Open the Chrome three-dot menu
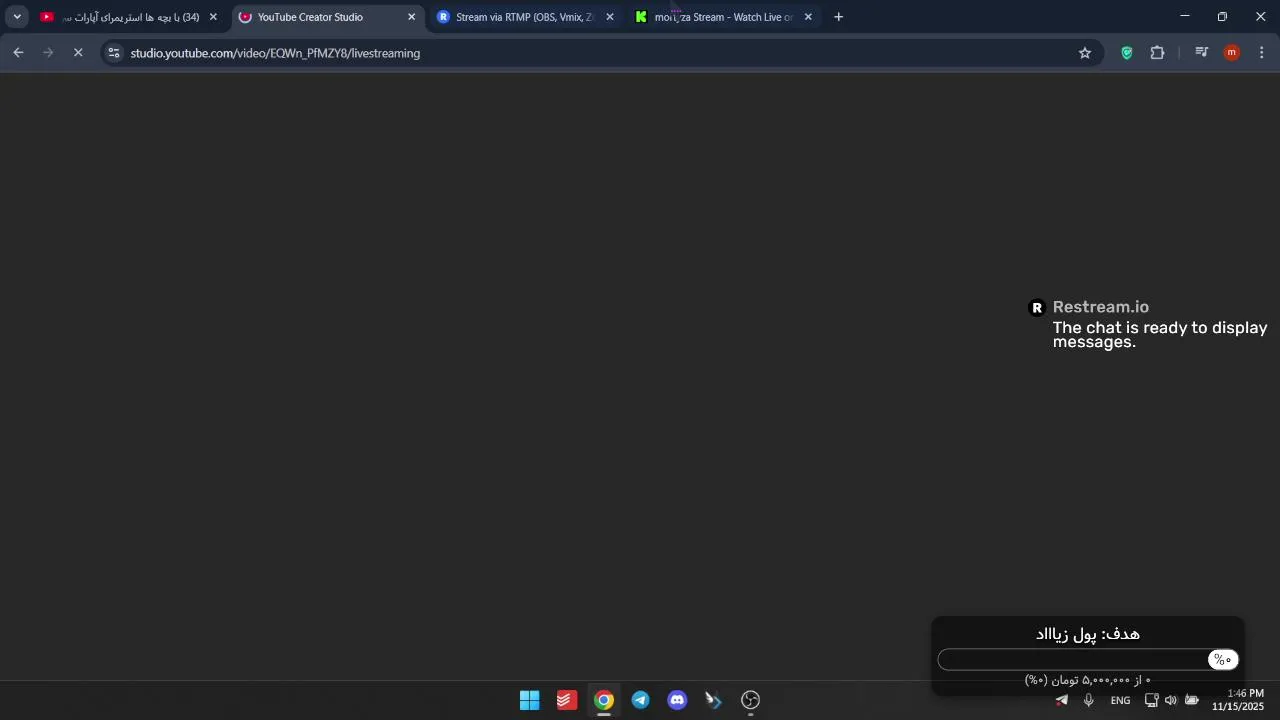 tap(1262, 53)
